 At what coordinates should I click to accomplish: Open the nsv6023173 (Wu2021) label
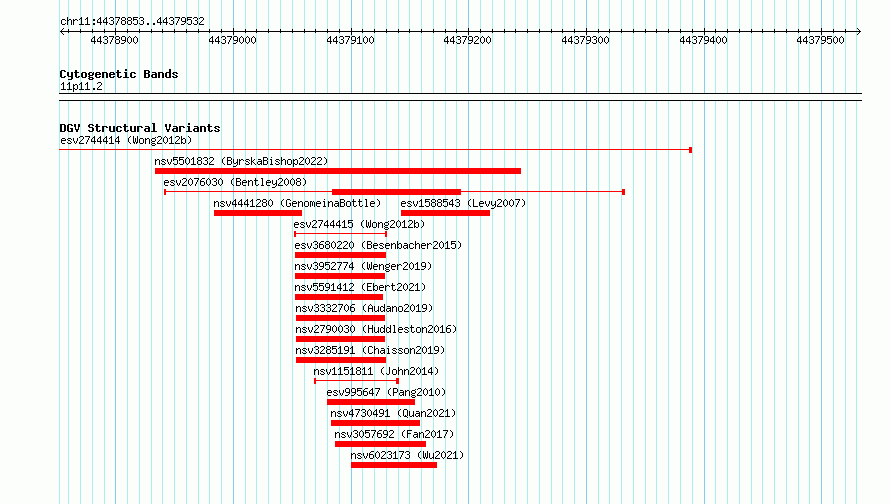[407, 455]
